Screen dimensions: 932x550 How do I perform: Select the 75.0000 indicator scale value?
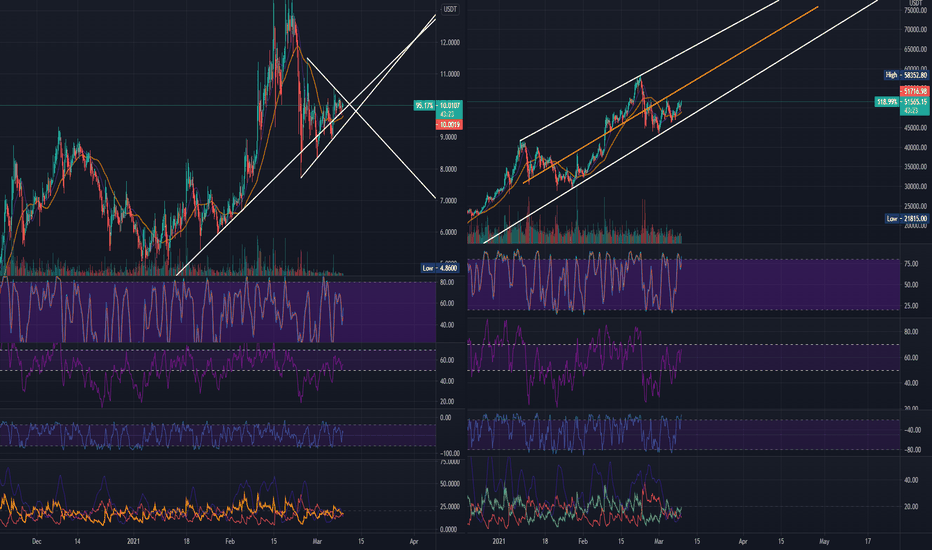click(x=450, y=461)
